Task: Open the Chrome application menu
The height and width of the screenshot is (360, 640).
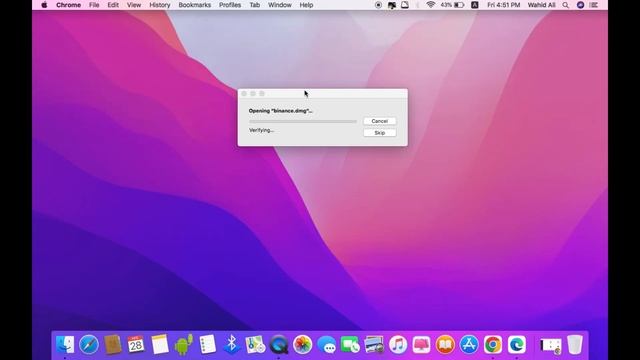Action: [x=68, y=5]
